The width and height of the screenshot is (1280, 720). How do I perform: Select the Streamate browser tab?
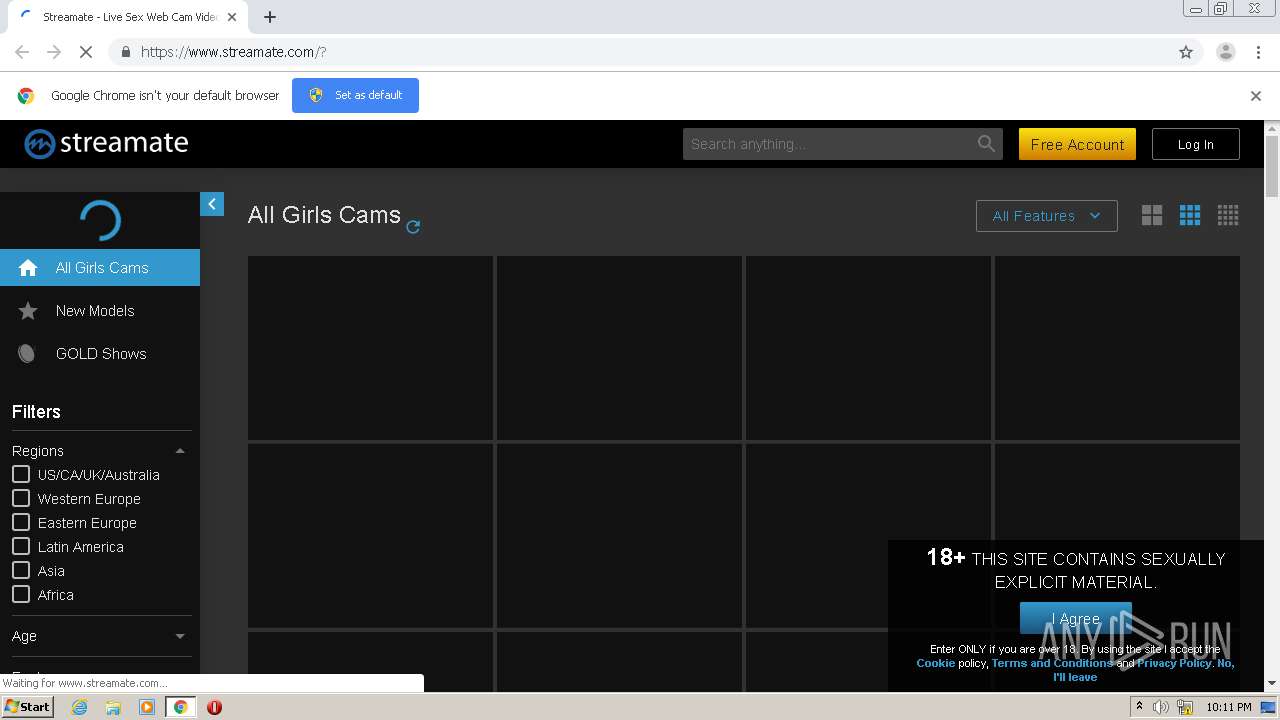130,17
